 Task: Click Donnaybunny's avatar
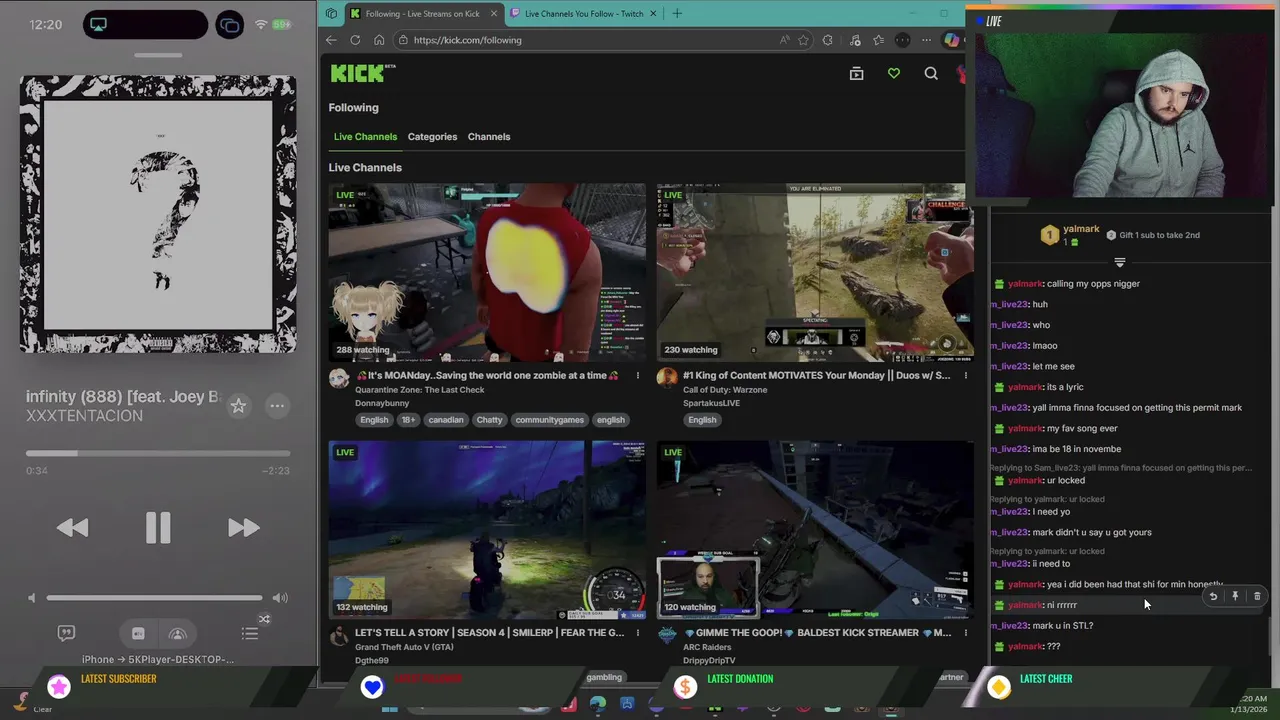coord(339,377)
